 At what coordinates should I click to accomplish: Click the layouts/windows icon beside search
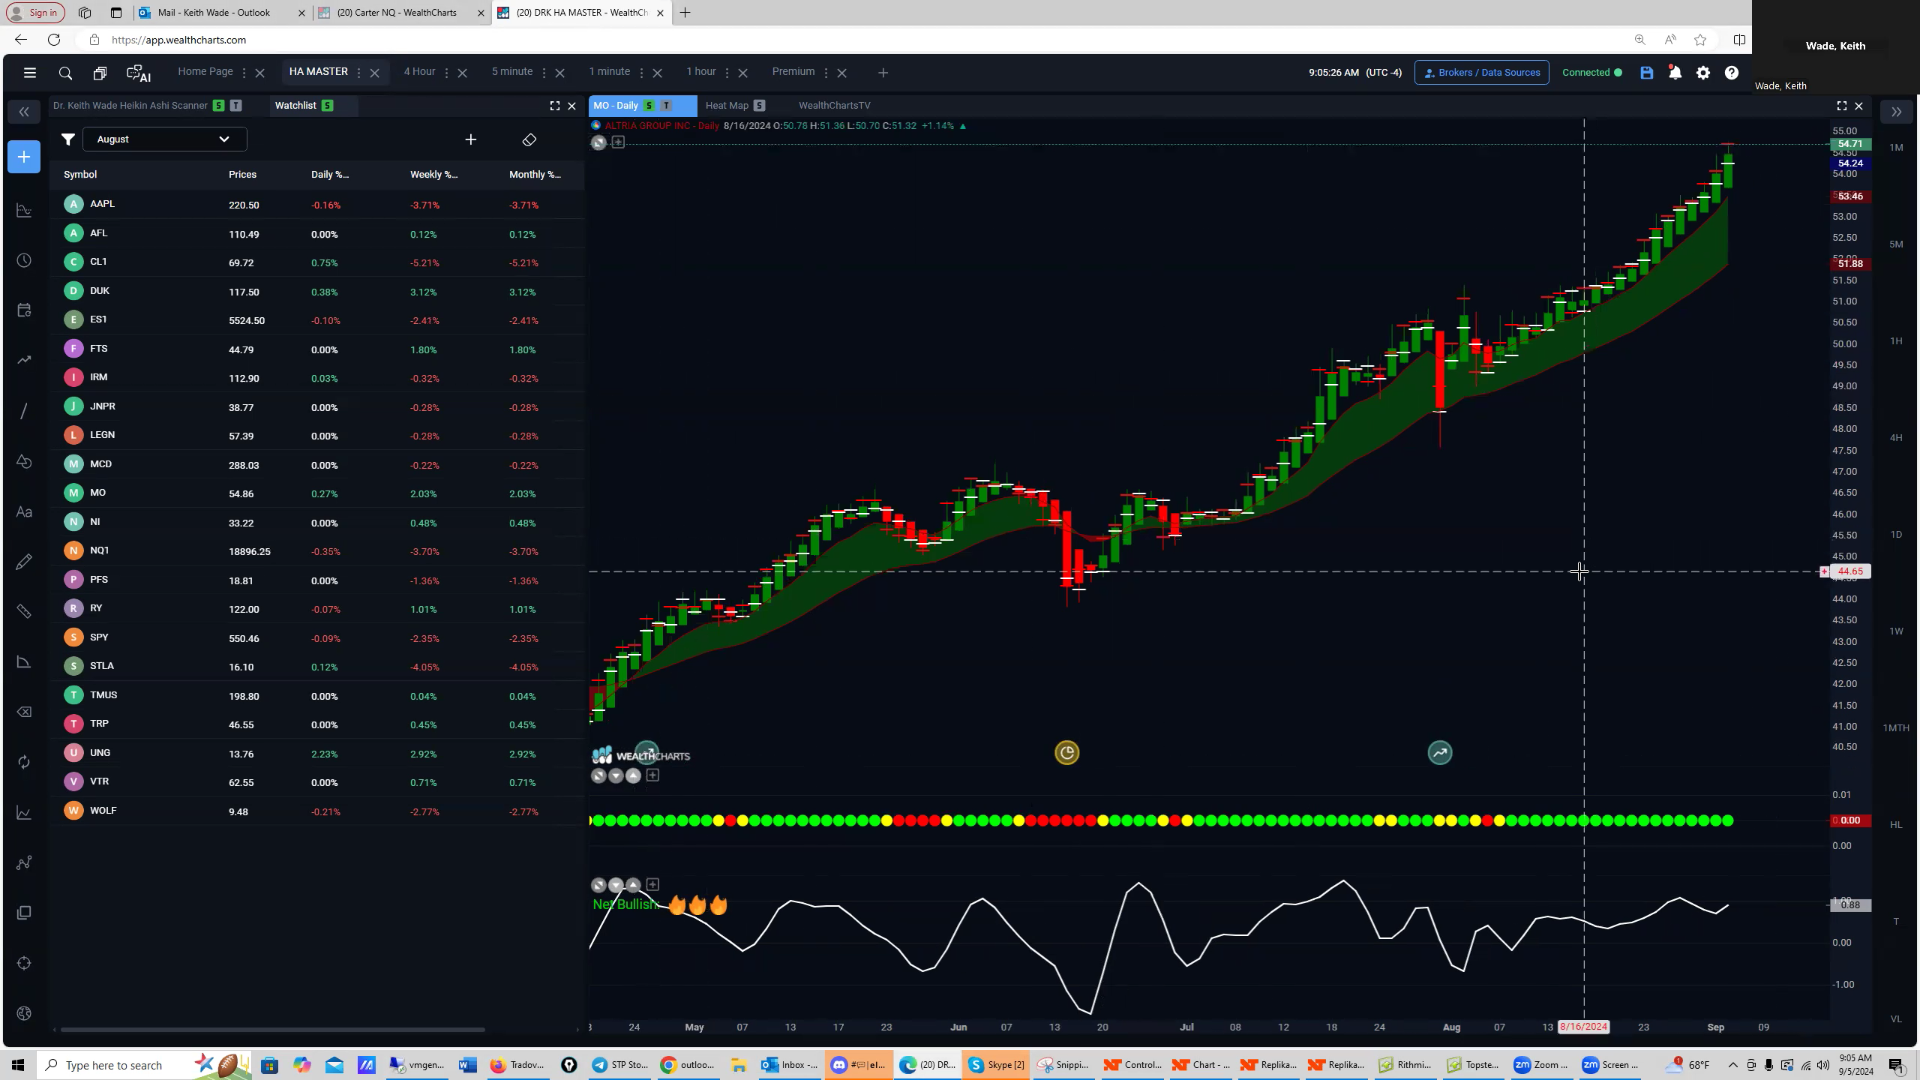pyautogui.click(x=100, y=73)
